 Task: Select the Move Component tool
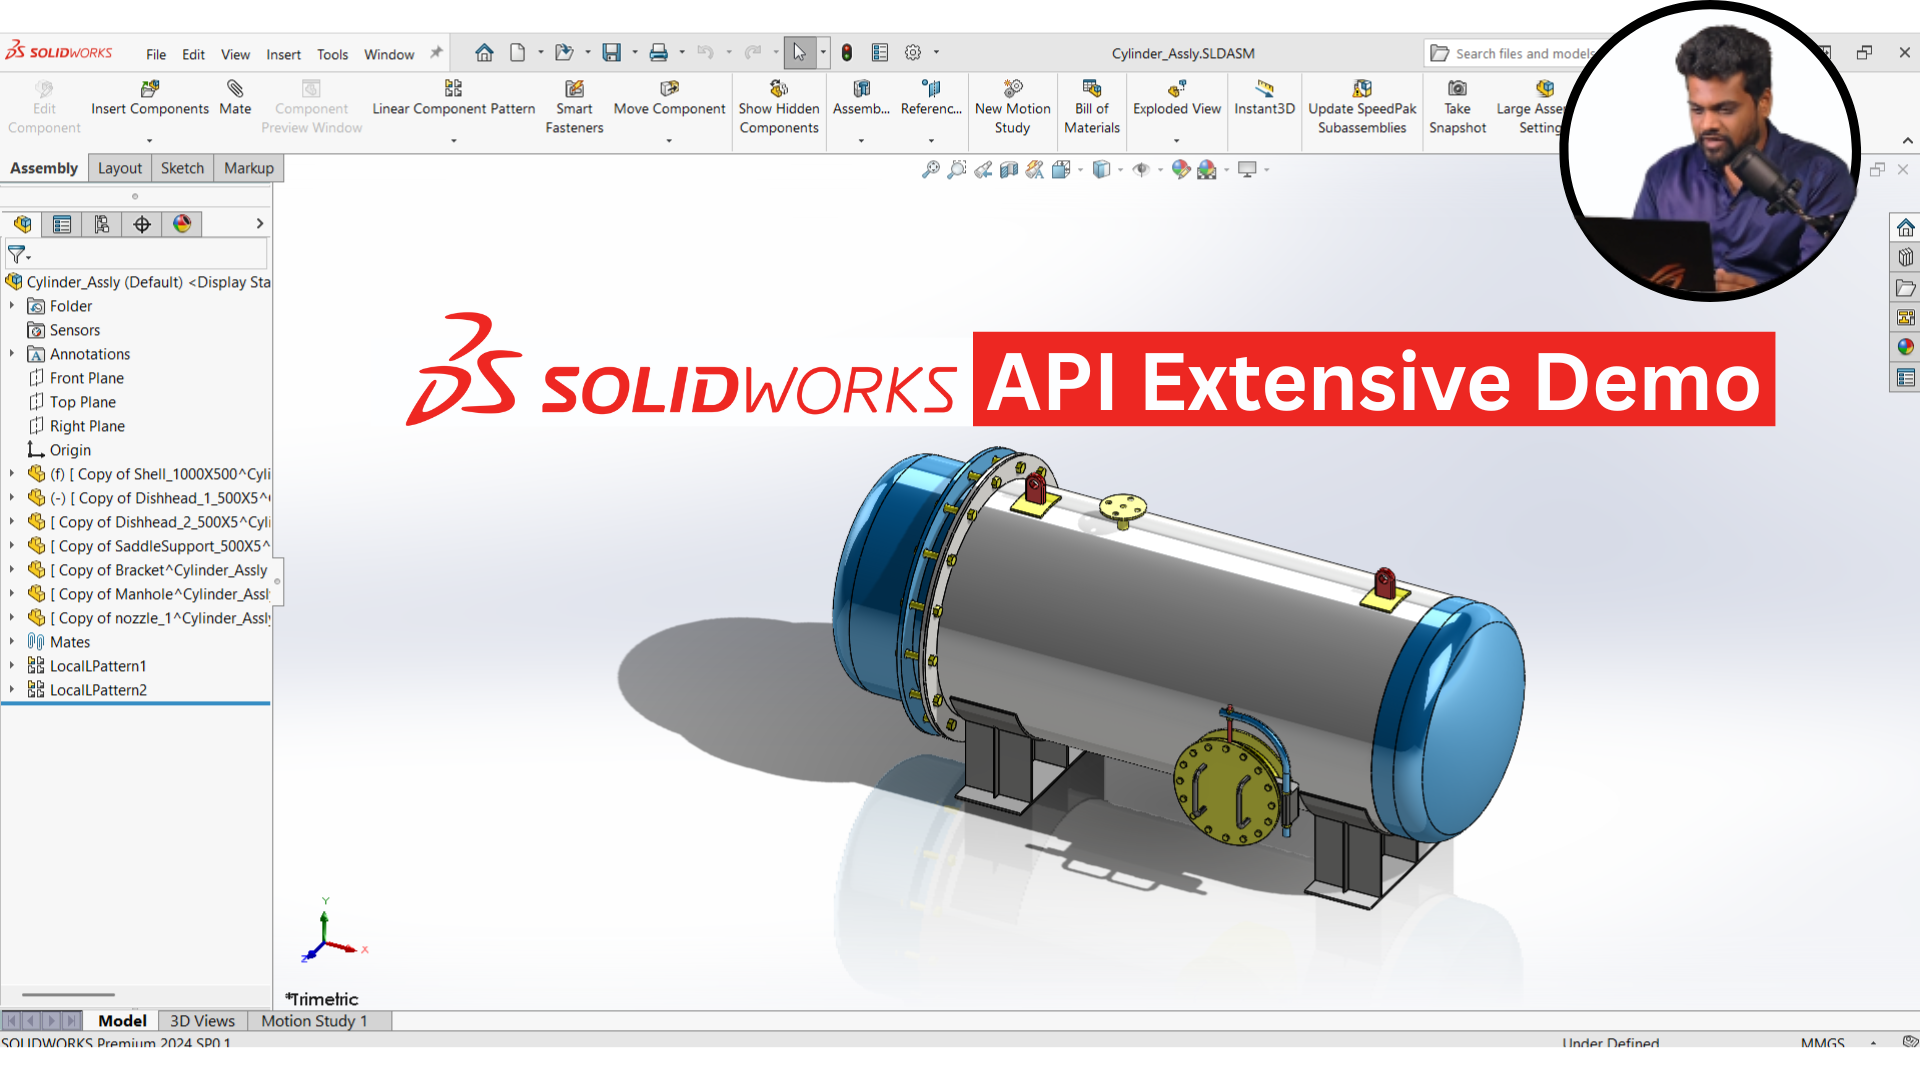click(669, 97)
